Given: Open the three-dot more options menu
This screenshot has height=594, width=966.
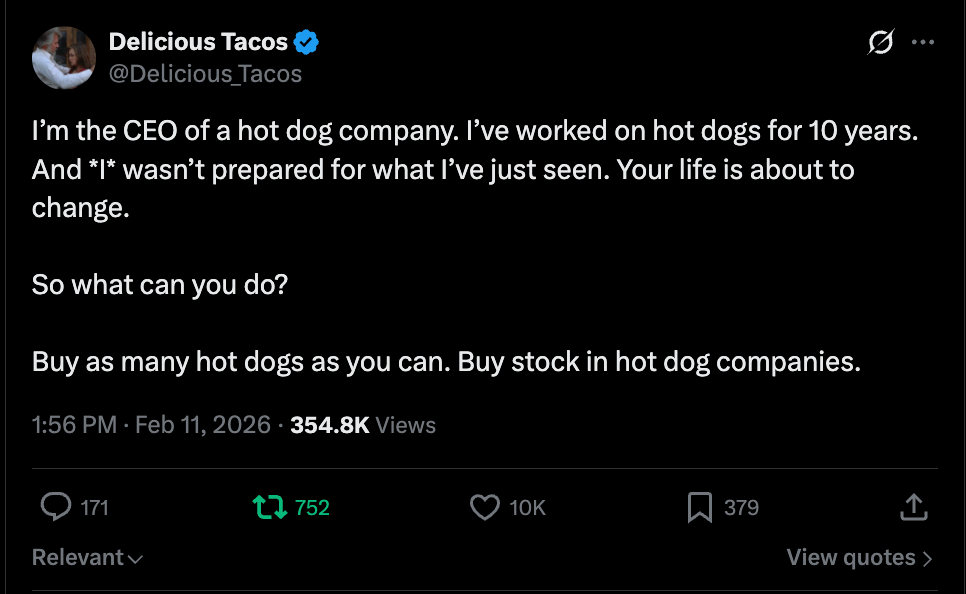Looking at the screenshot, I should 923,42.
